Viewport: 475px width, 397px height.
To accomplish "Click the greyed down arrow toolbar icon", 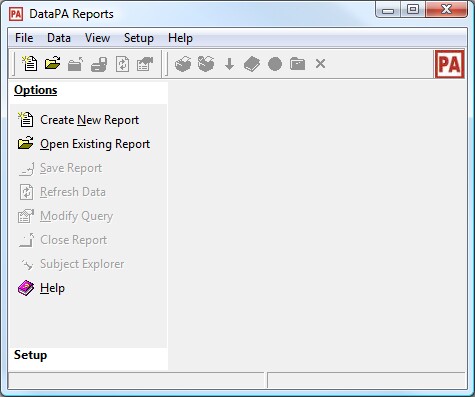I will point(229,64).
